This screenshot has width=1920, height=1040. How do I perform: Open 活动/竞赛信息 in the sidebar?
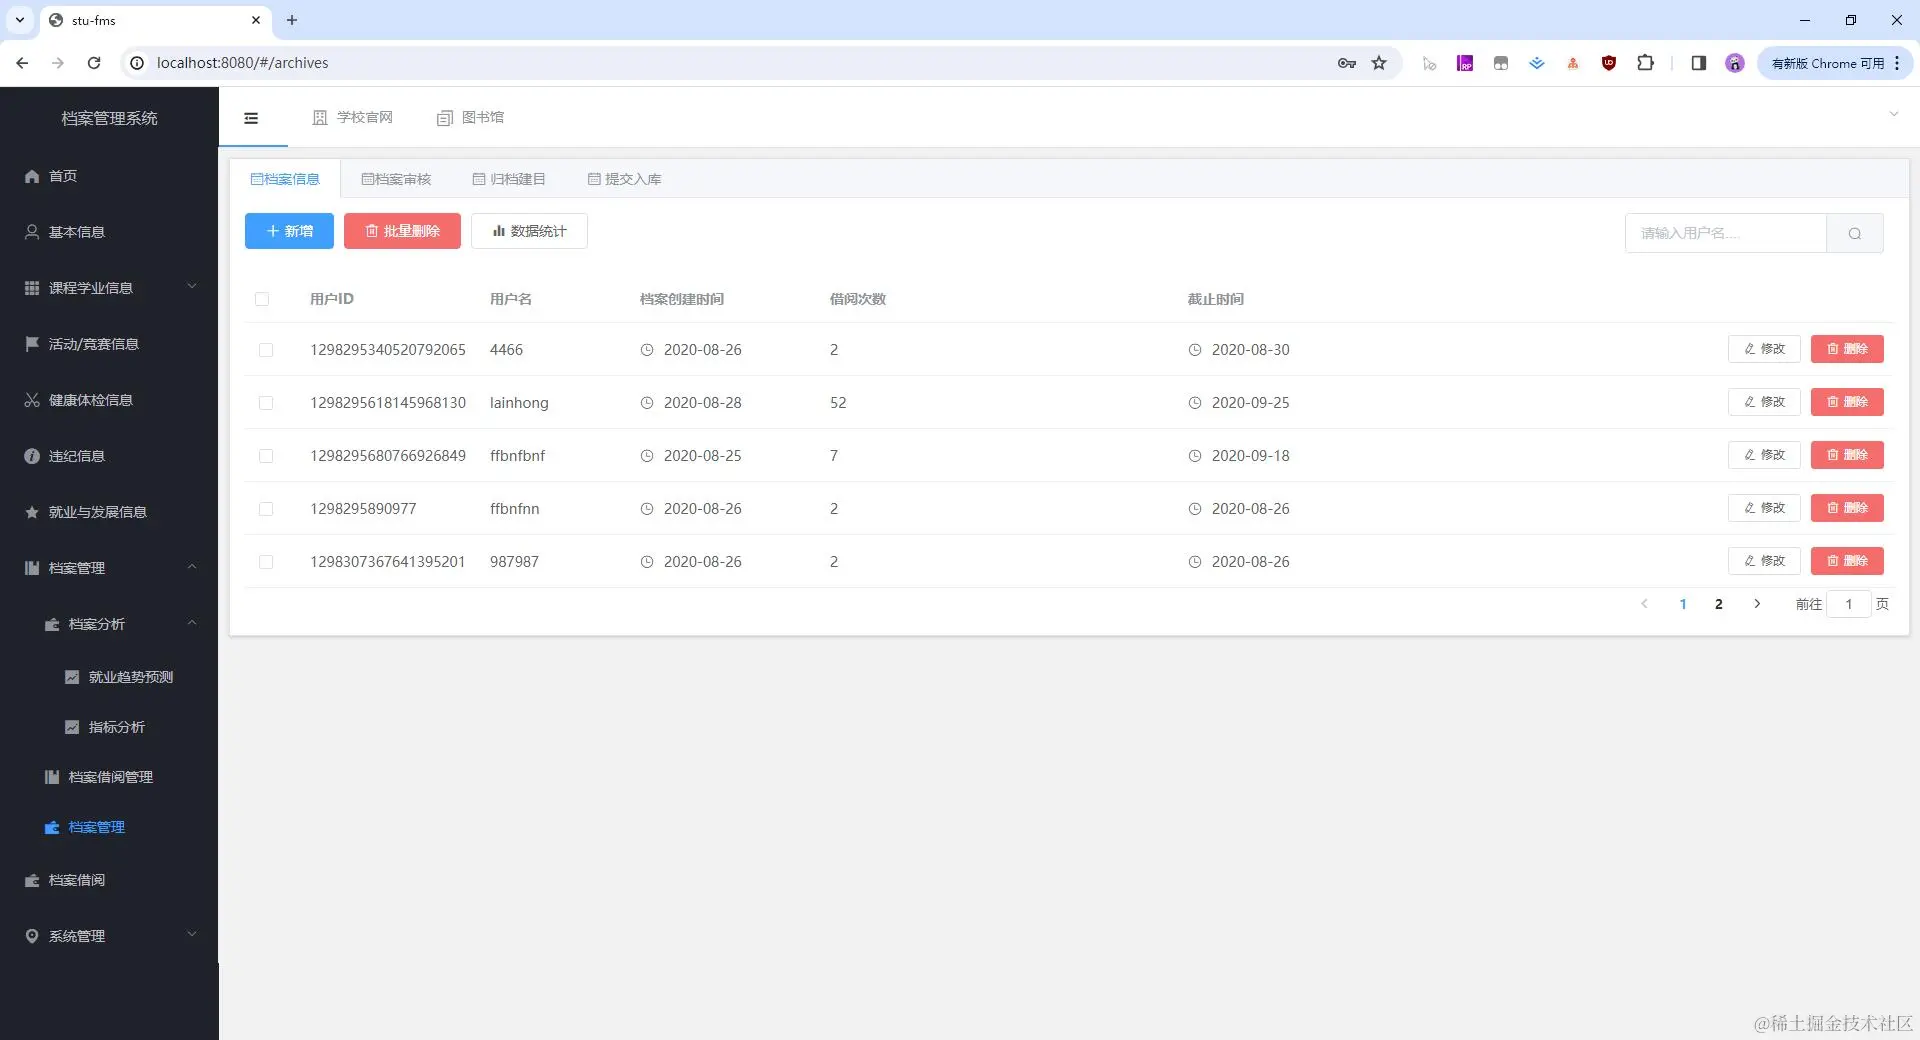109,344
